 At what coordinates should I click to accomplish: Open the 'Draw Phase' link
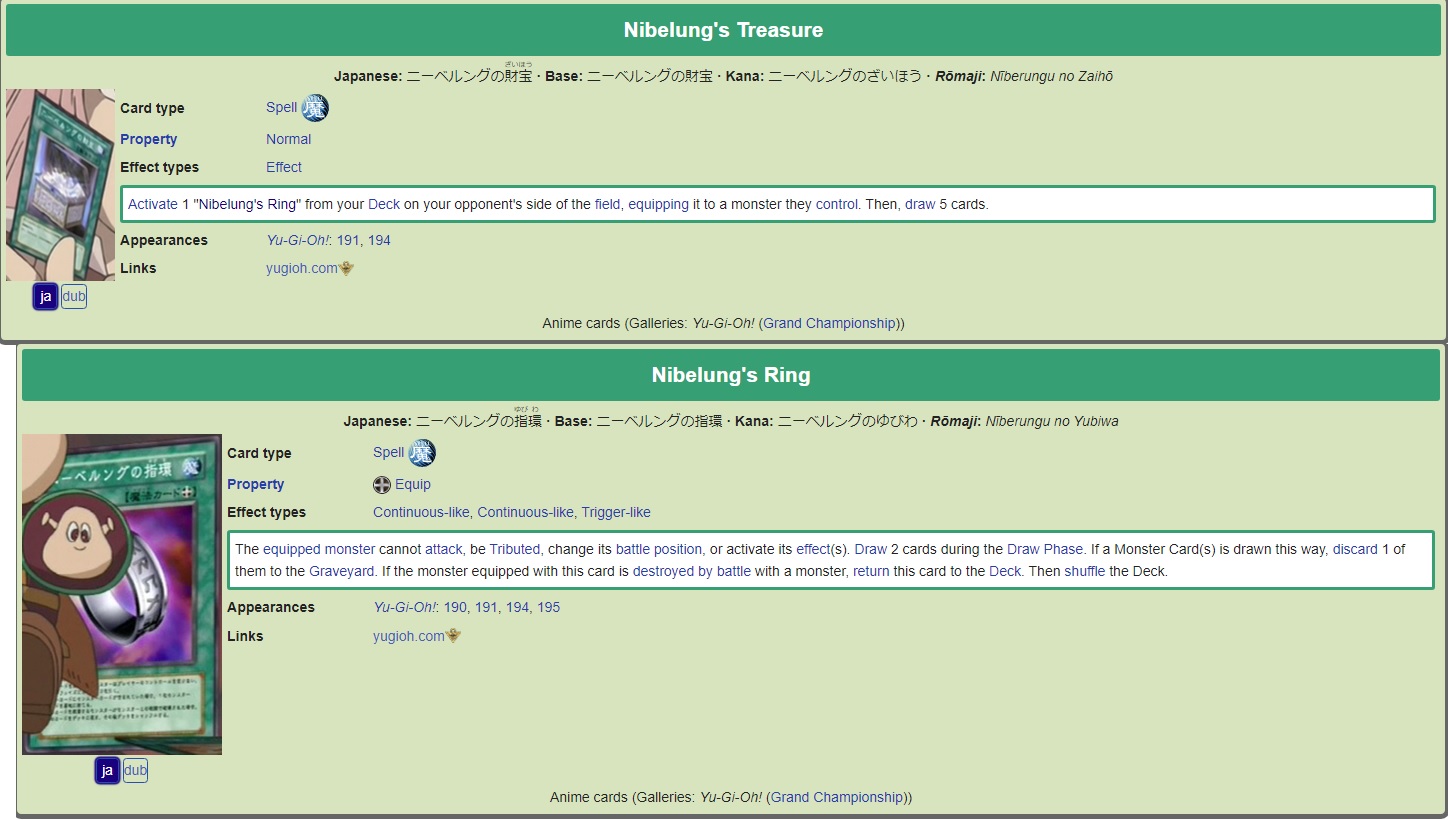pyautogui.click(x=1046, y=549)
